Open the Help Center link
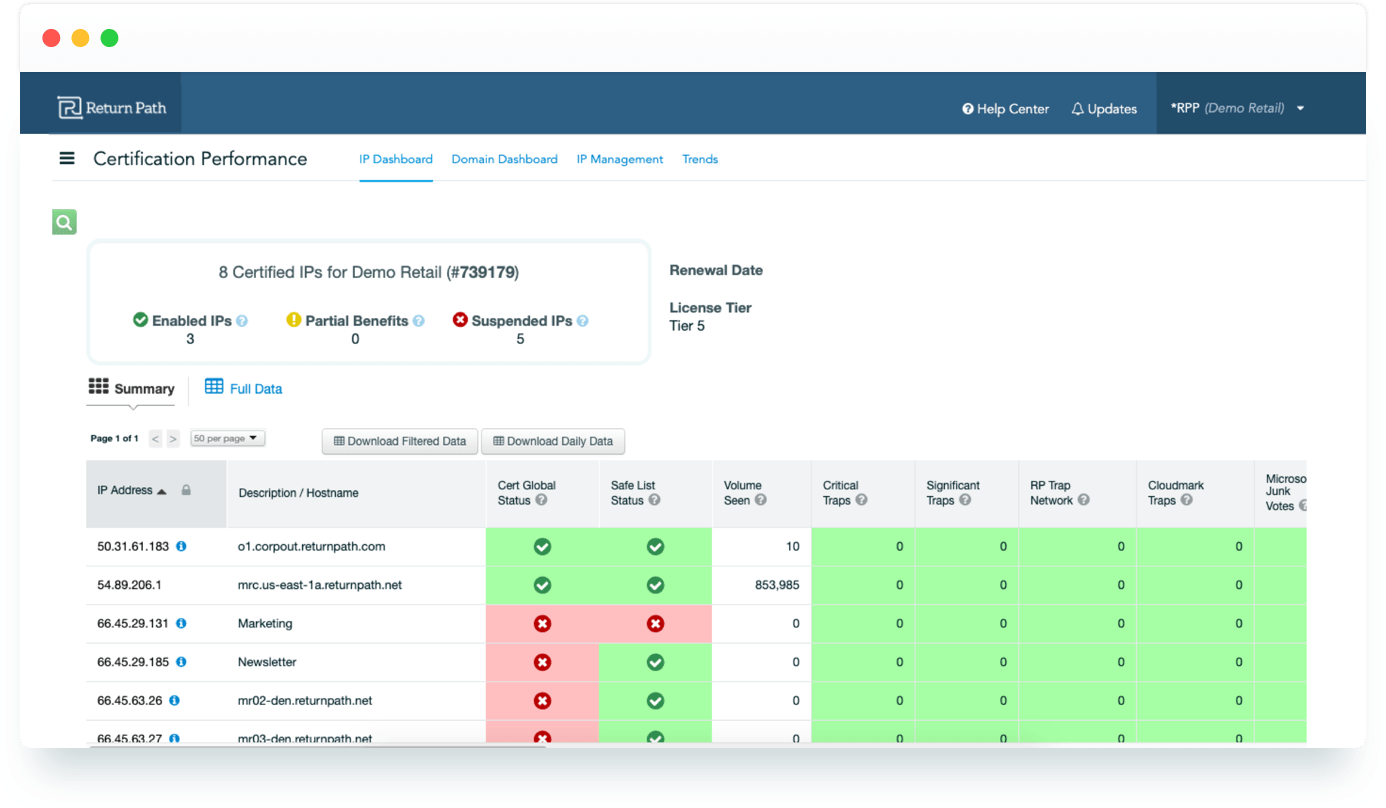Viewport: 1386px width, 808px height. tap(1006, 109)
